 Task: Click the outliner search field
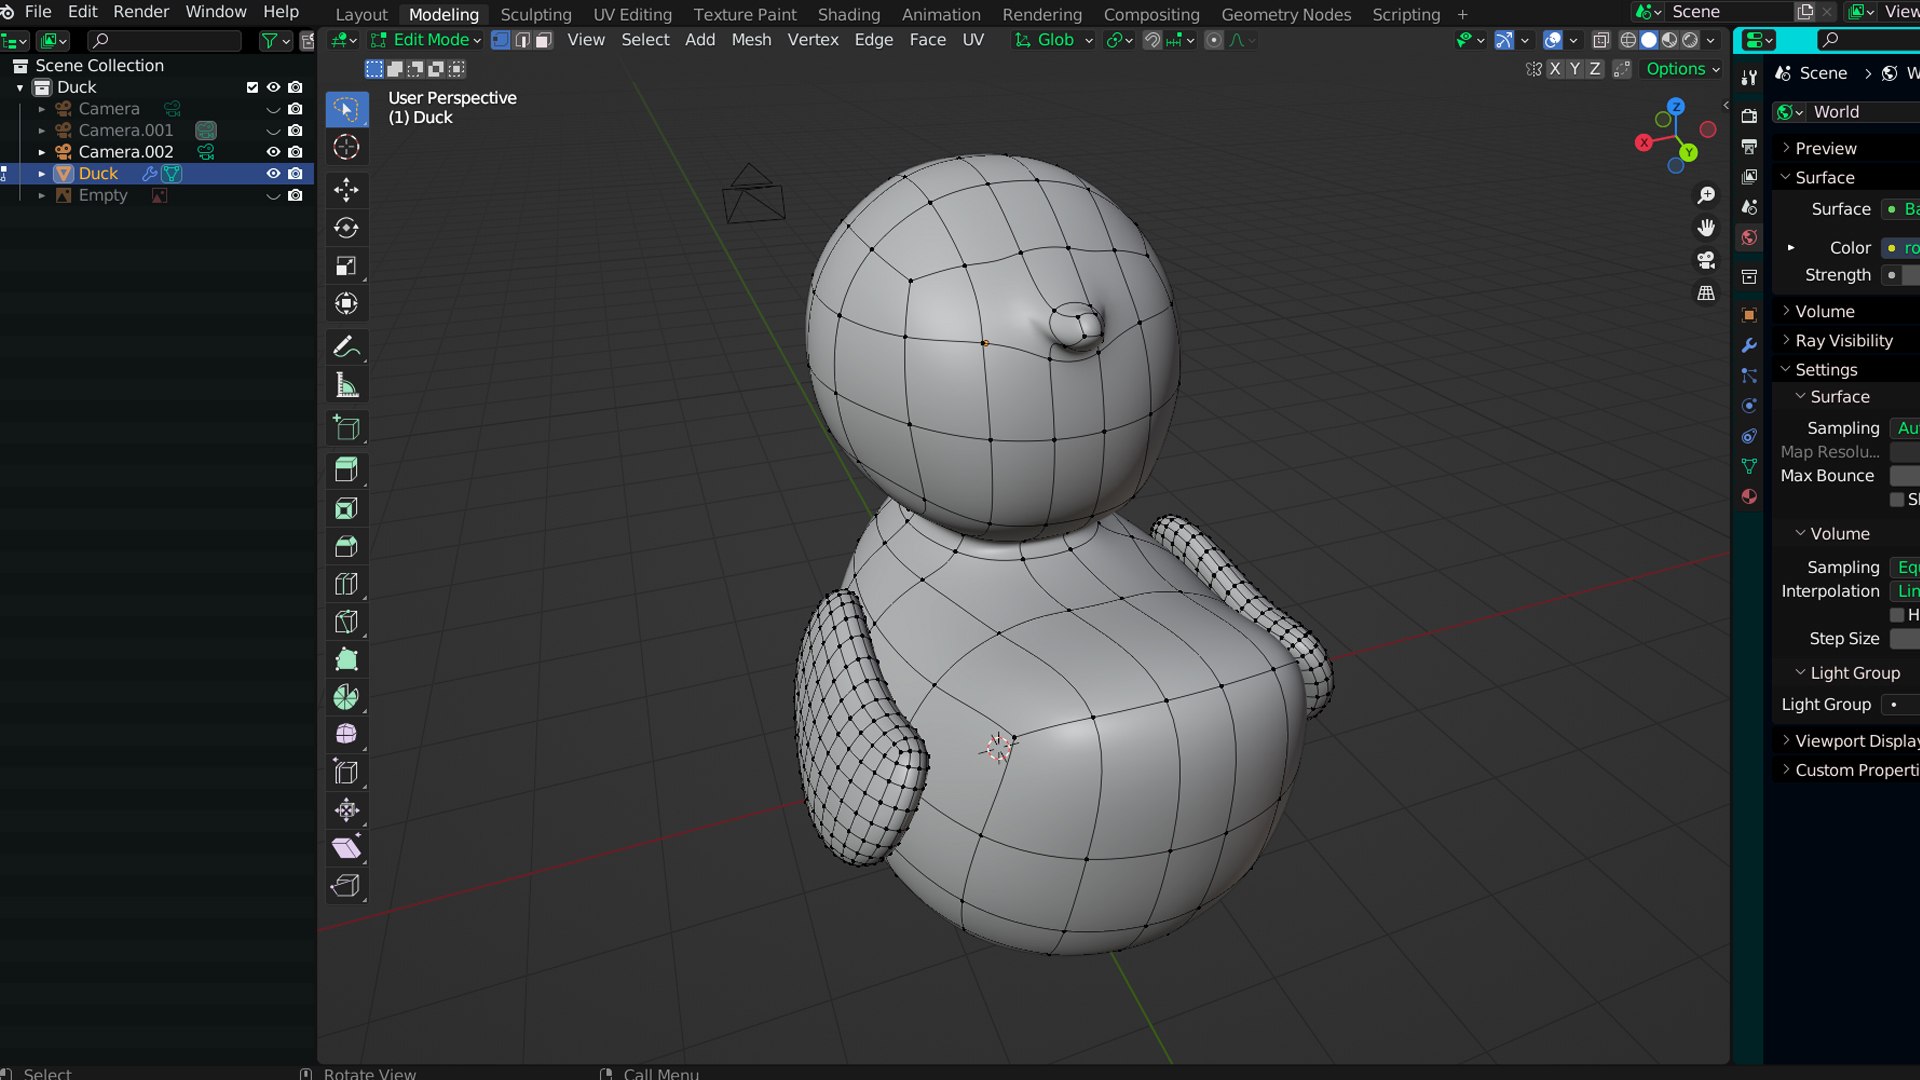164,40
